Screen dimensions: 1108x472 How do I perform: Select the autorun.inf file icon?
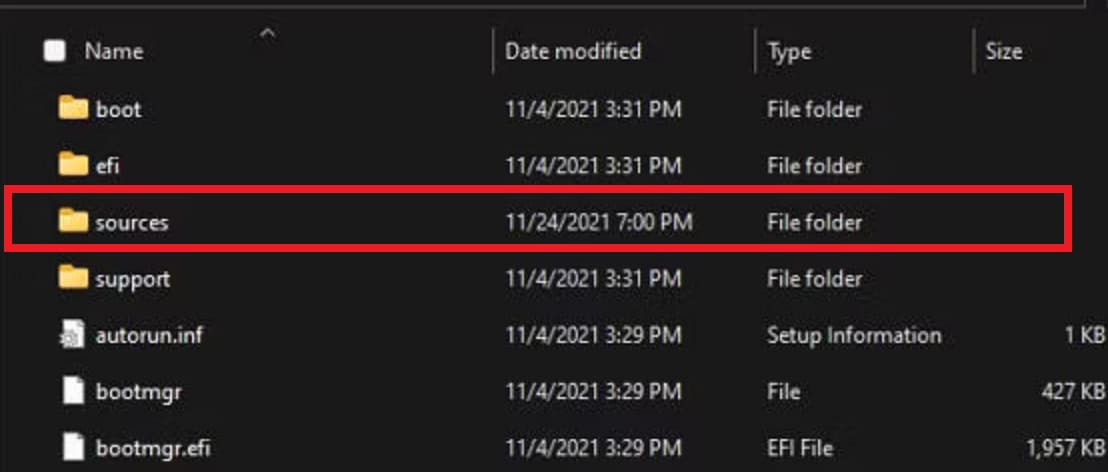click(x=73, y=335)
